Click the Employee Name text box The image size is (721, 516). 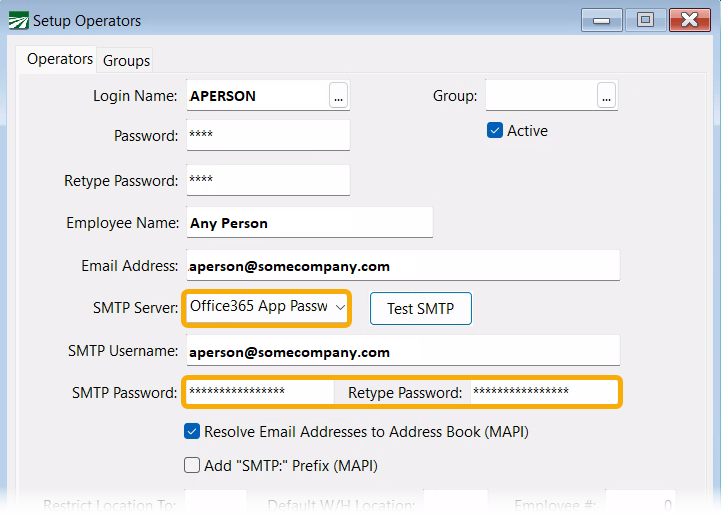click(x=309, y=223)
